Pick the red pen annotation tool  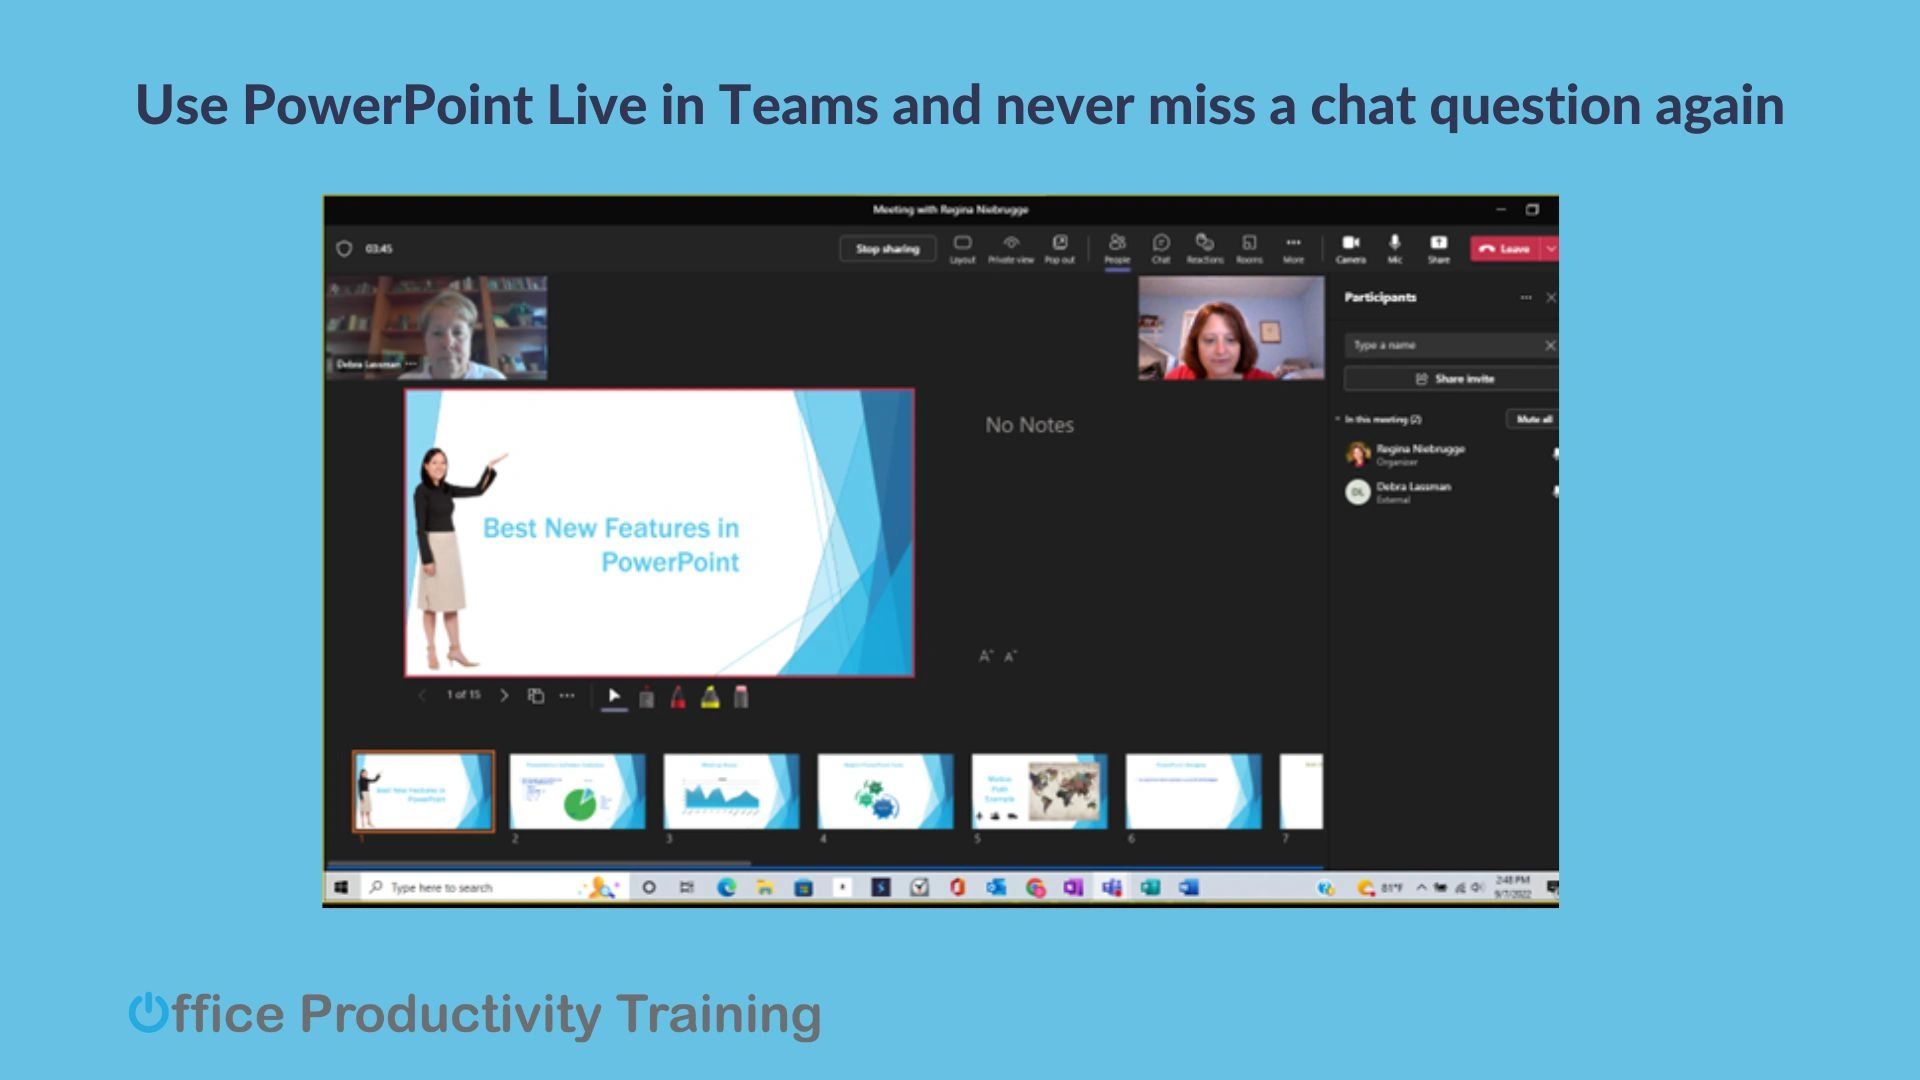point(679,697)
